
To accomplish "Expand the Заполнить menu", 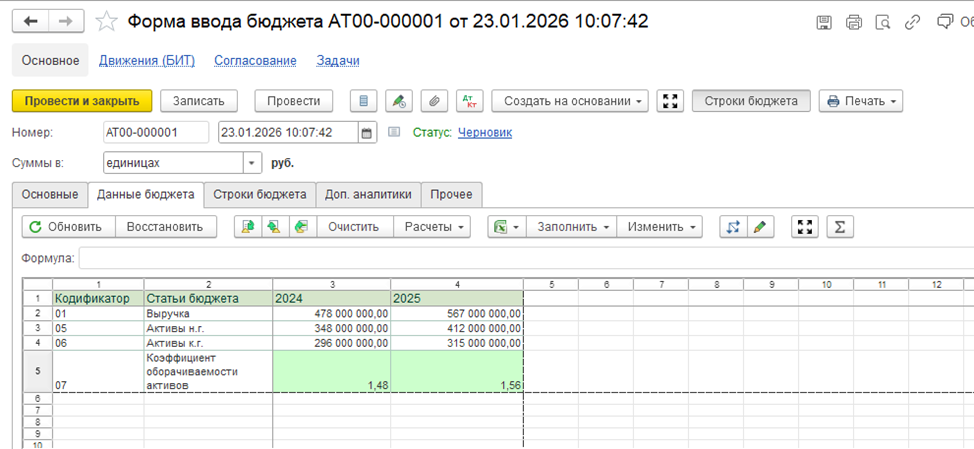I will (x=571, y=227).
